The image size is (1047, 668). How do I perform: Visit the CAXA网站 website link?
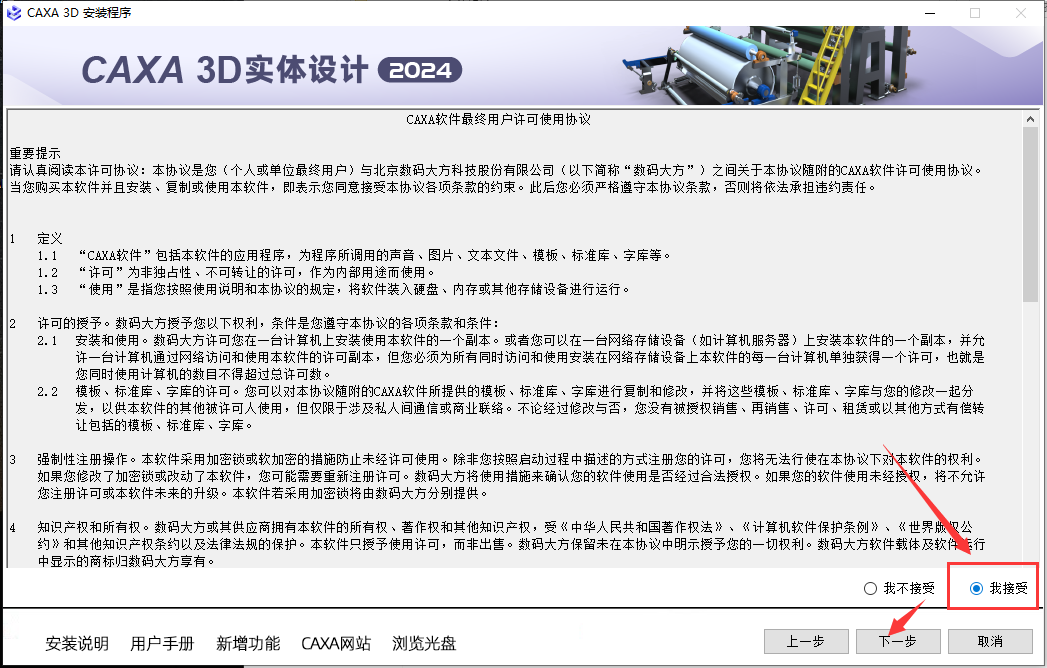pos(335,644)
